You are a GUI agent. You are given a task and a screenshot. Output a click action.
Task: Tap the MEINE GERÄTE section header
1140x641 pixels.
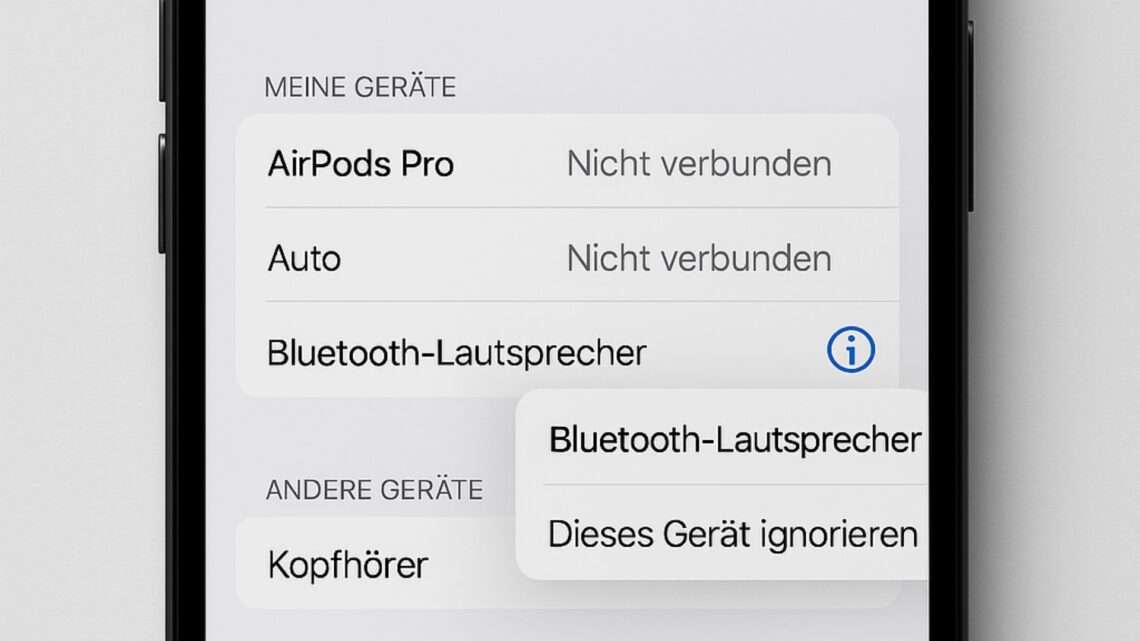pyautogui.click(x=360, y=87)
